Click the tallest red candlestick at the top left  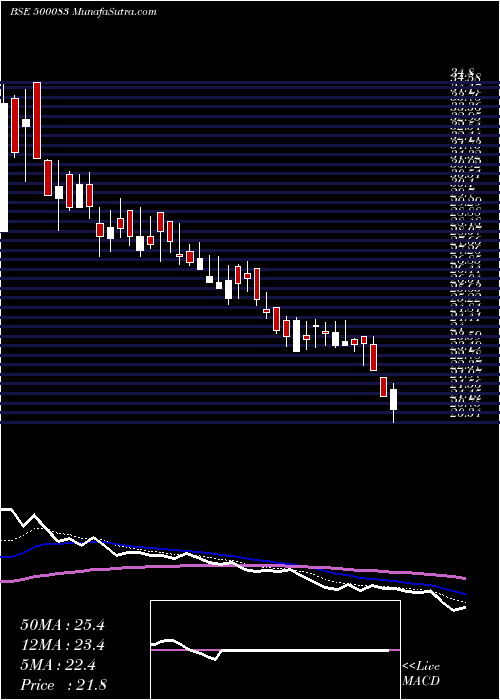[37, 121]
